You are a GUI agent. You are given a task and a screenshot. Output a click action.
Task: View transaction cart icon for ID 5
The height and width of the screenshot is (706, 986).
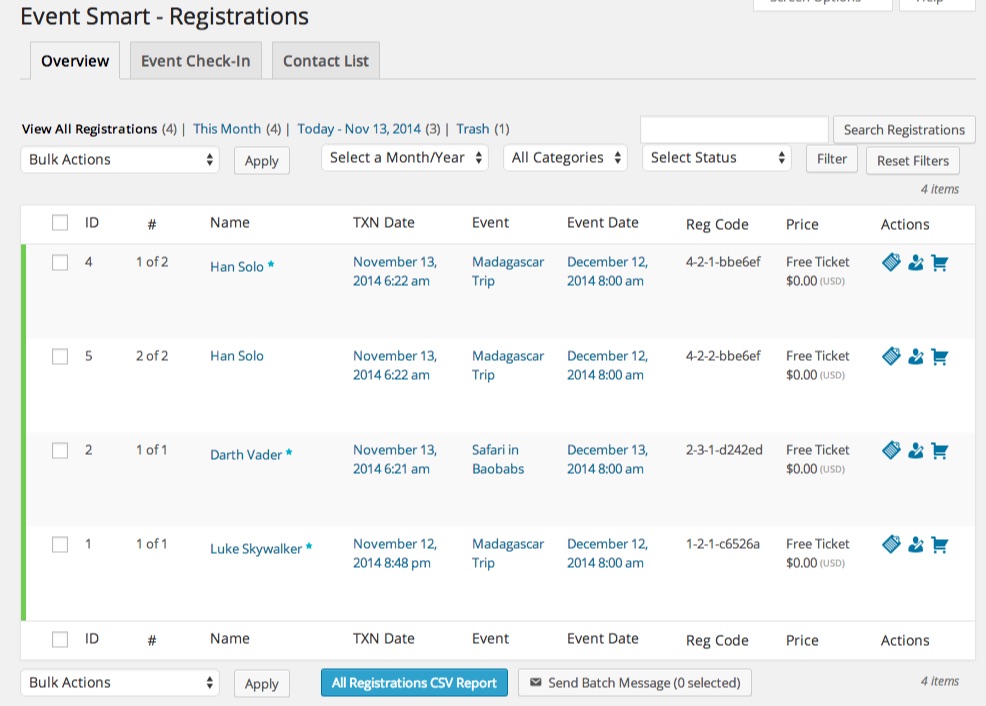point(939,357)
